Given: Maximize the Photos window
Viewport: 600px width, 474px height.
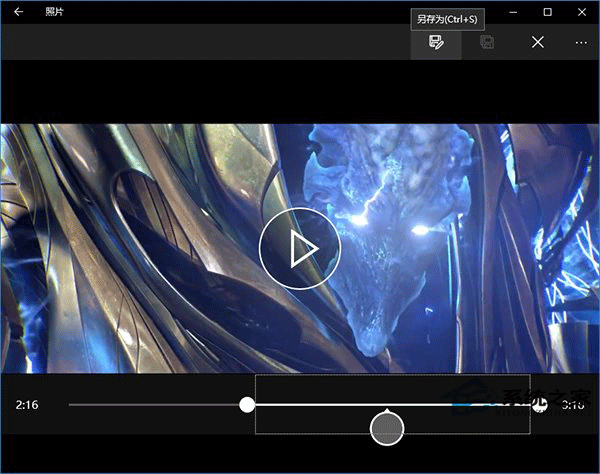Looking at the screenshot, I should click(547, 12).
